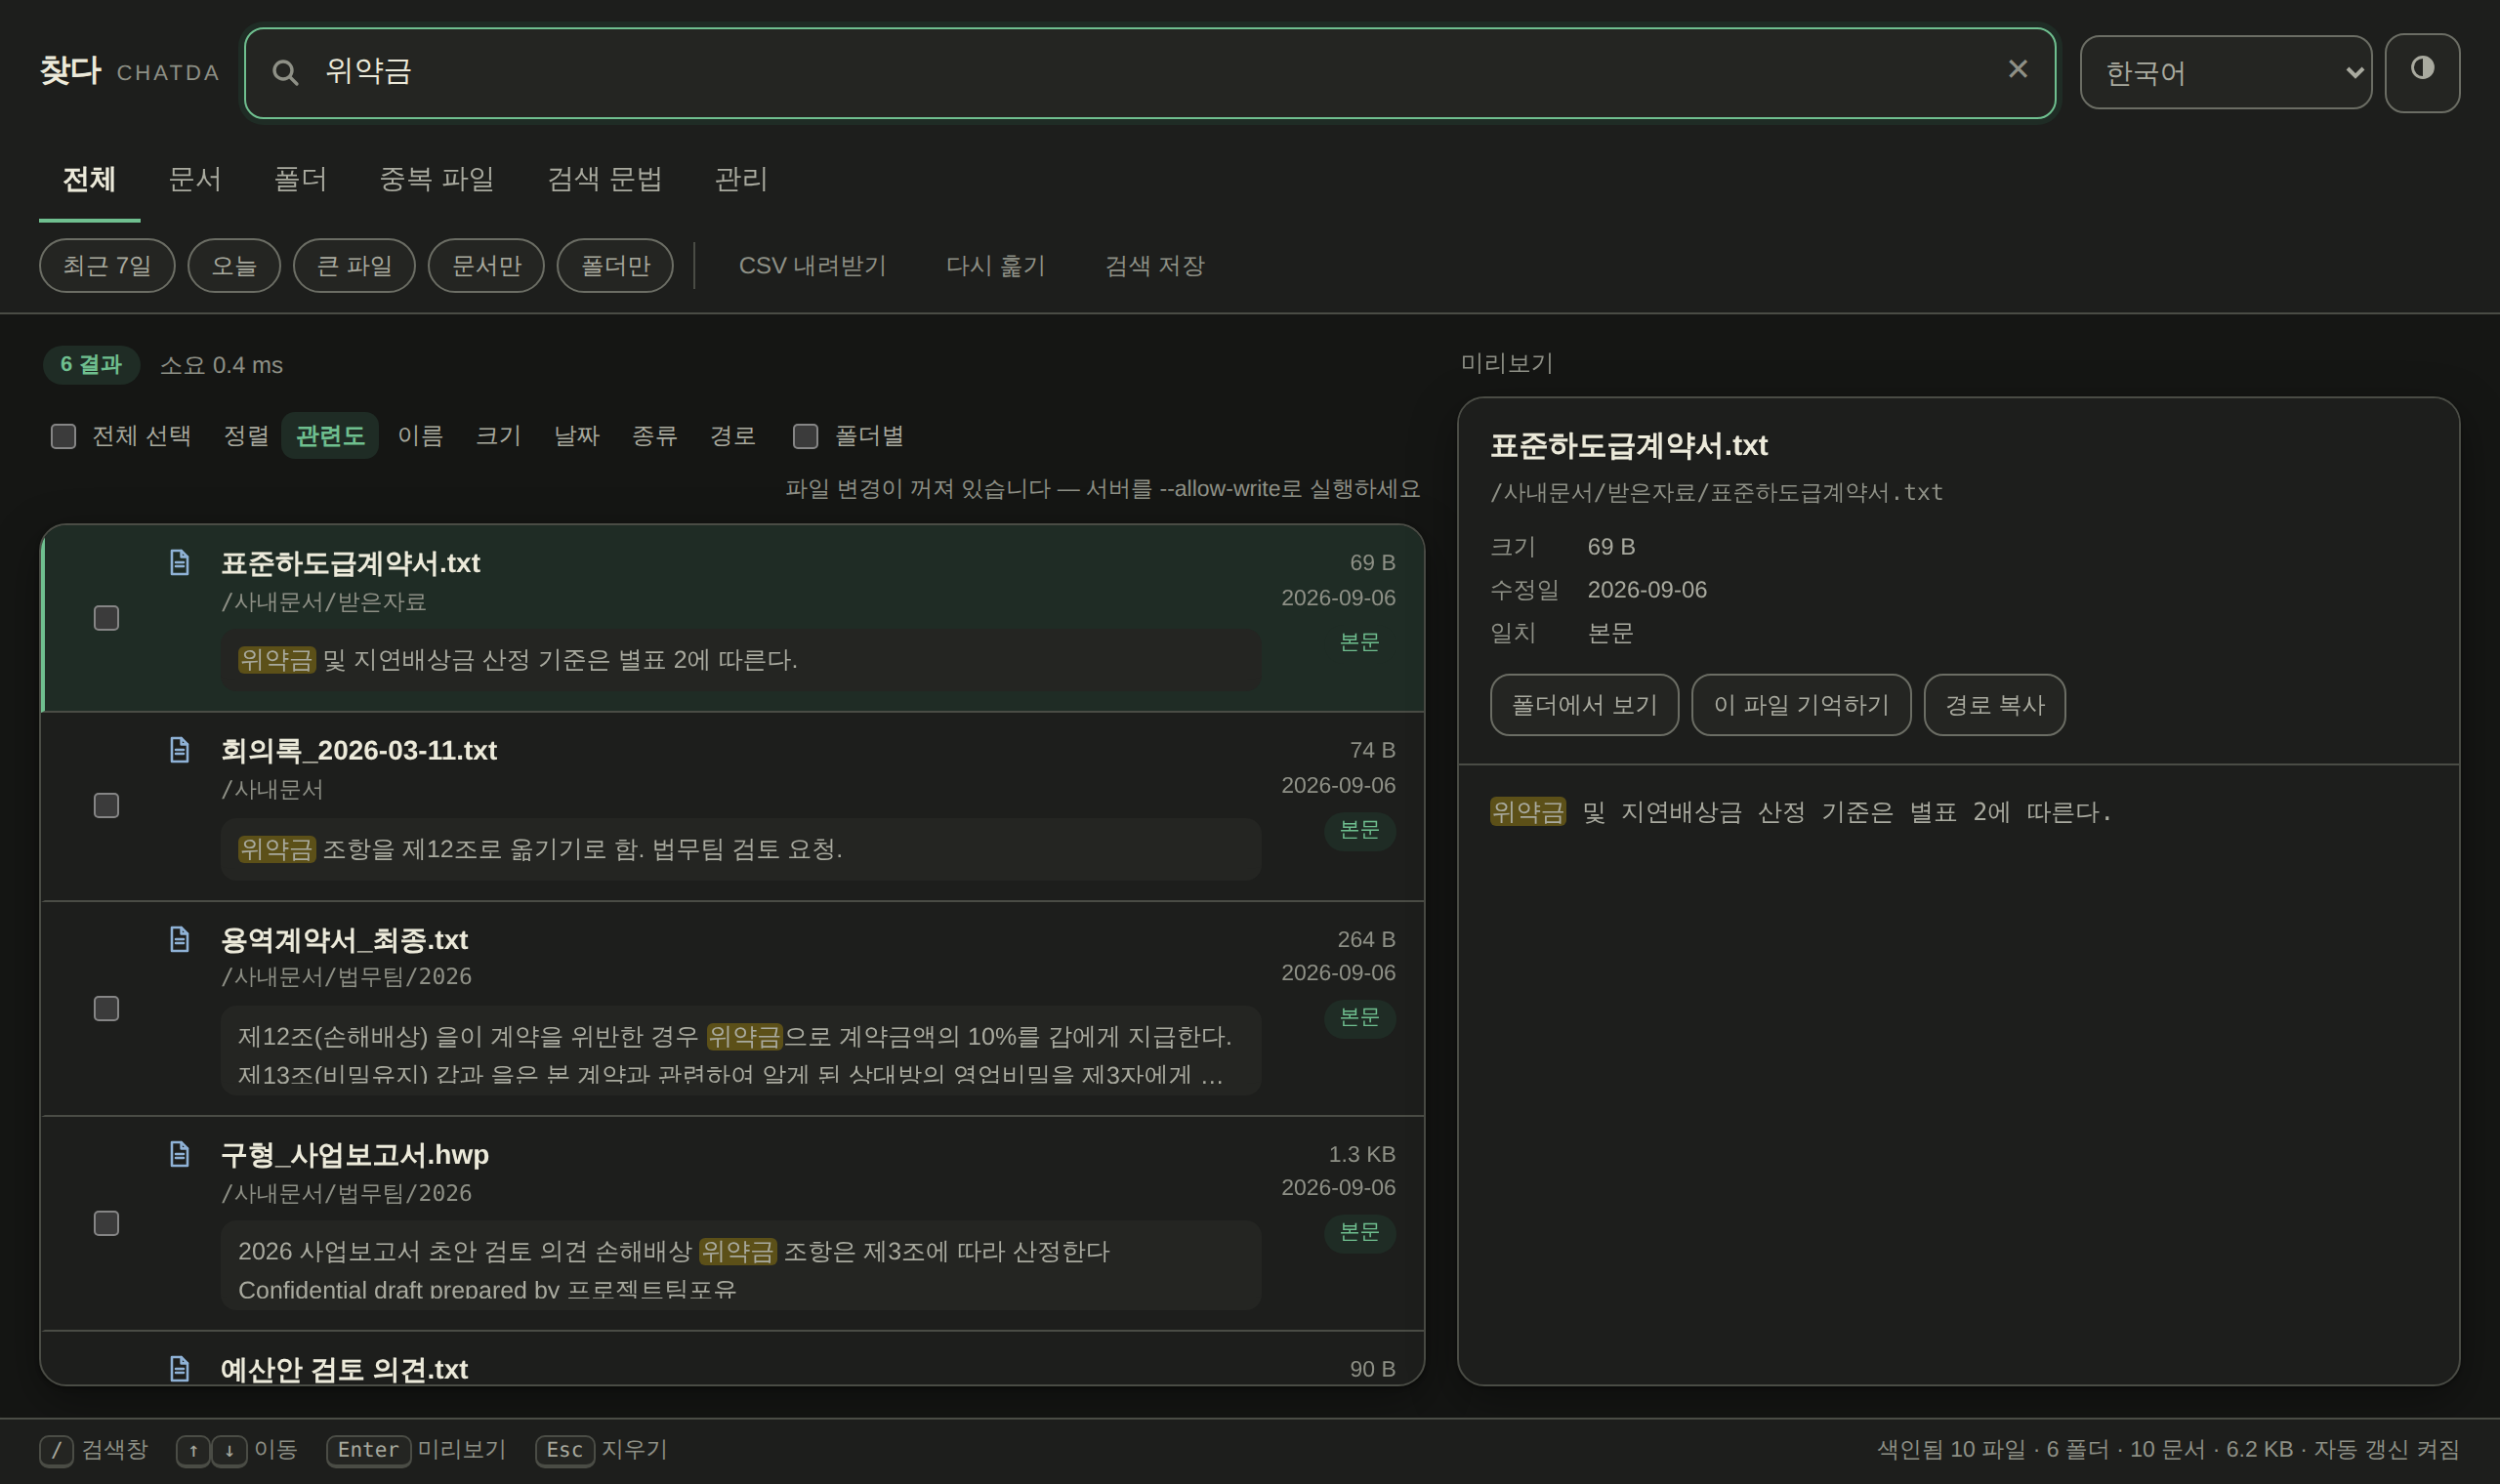The height and width of the screenshot is (1484, 2500).
Task: Open the 한국어 language dropdown
Action: pos(2225,72)
